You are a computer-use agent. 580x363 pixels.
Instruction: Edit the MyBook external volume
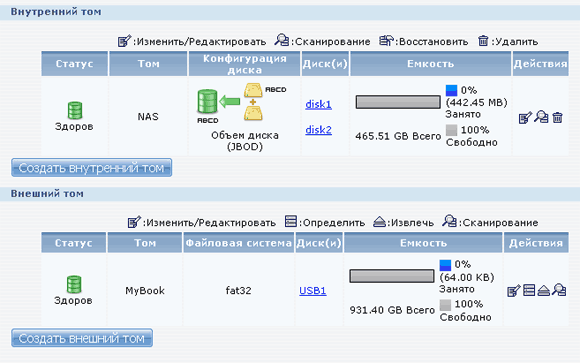pos(513,291)
